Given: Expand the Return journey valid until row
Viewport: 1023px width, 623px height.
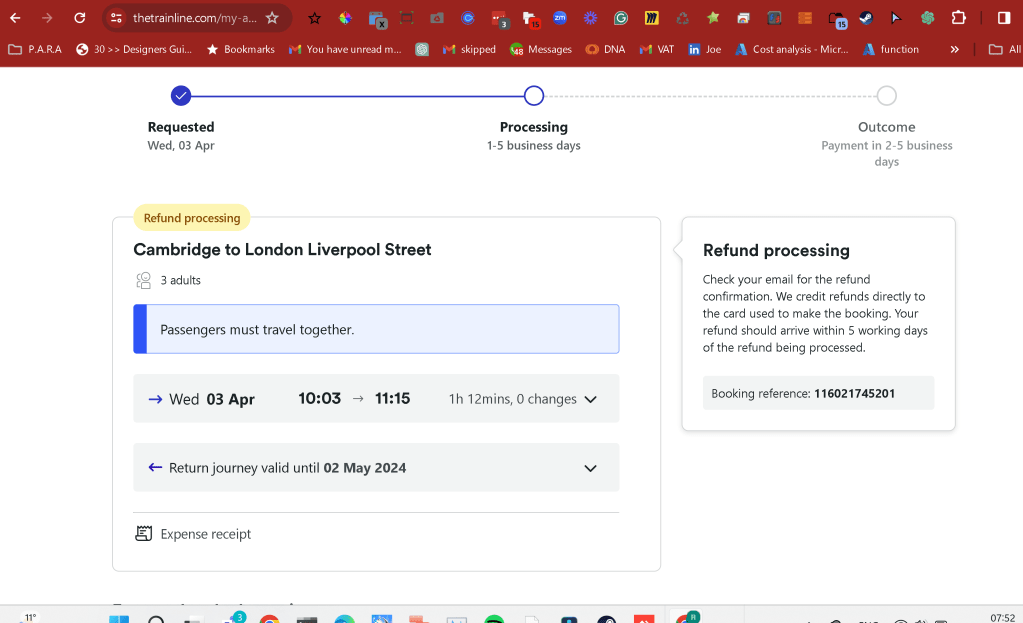Looking at the screenshot, I should pyautogui.click(x=376, y=468).
